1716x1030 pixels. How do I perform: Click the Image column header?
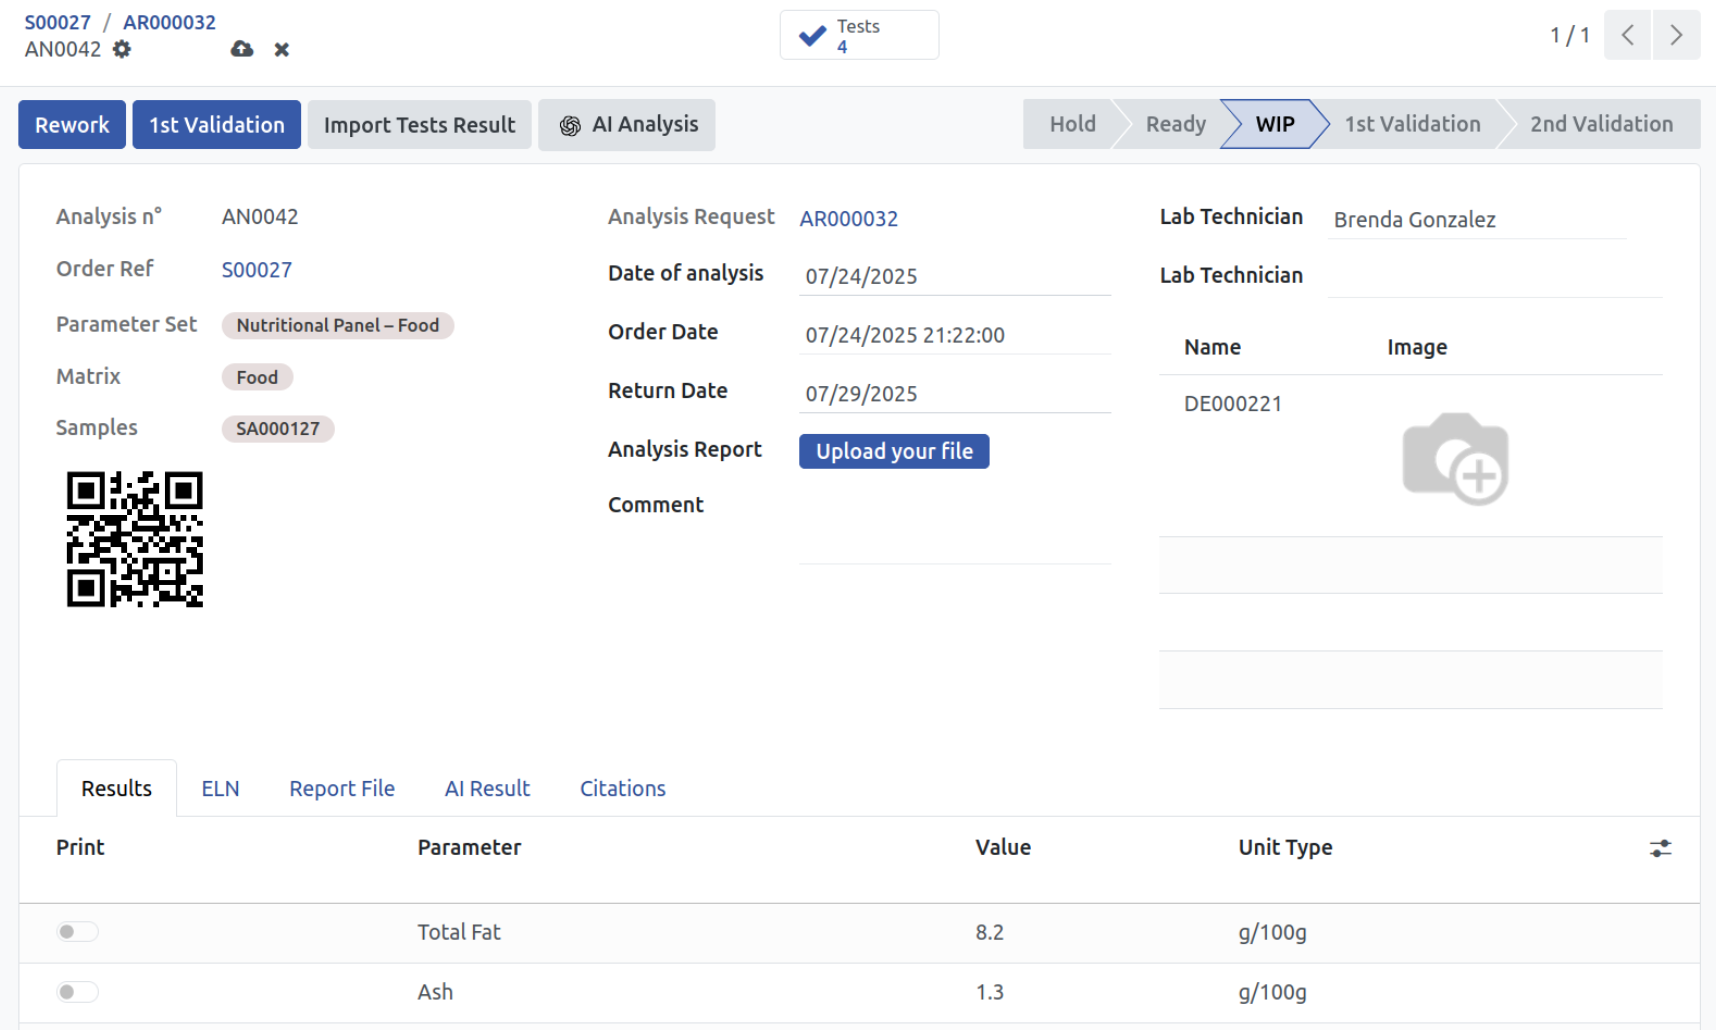click(x=1417, y=347)
